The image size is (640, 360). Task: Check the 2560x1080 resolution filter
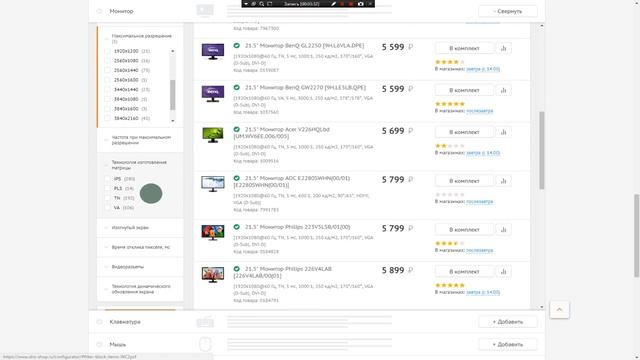point(108,60)
